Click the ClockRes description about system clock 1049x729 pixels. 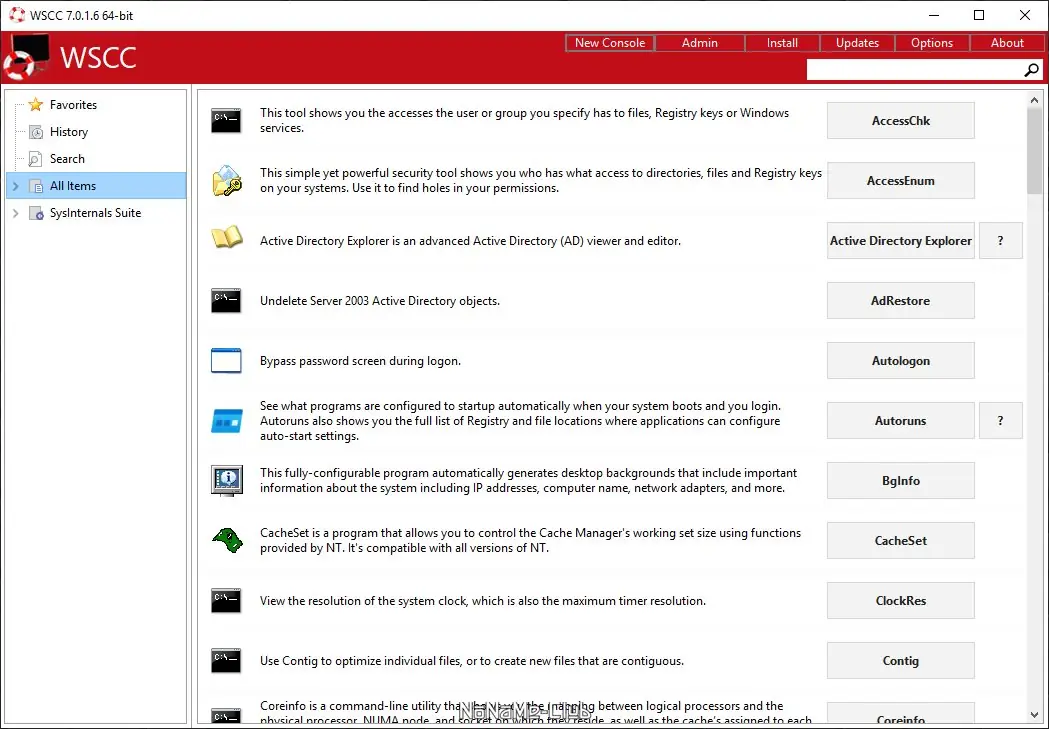click(x=482, y=601)
